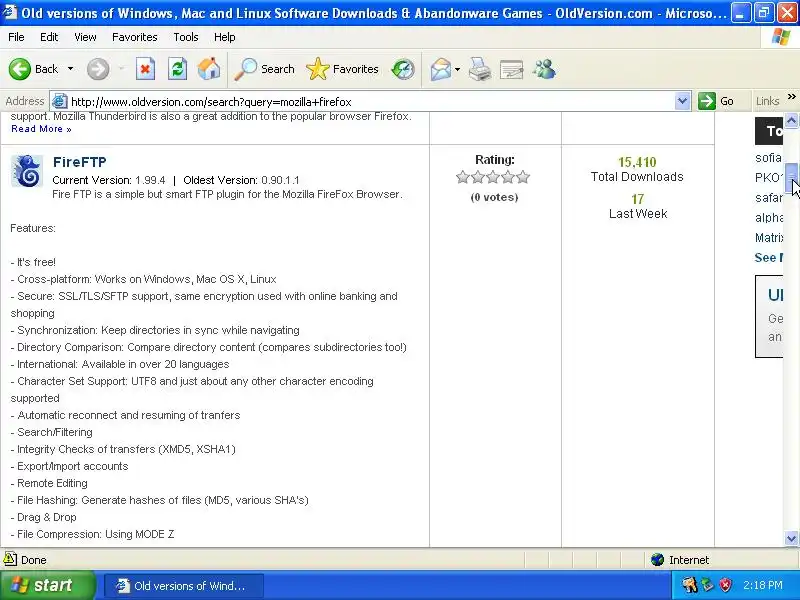Rate FireFTP four stars
The image size is (800, 600).
[508, 177]
